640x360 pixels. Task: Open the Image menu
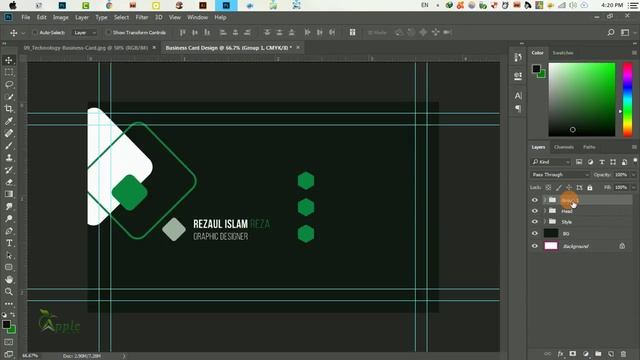click(x=61, y=17)
